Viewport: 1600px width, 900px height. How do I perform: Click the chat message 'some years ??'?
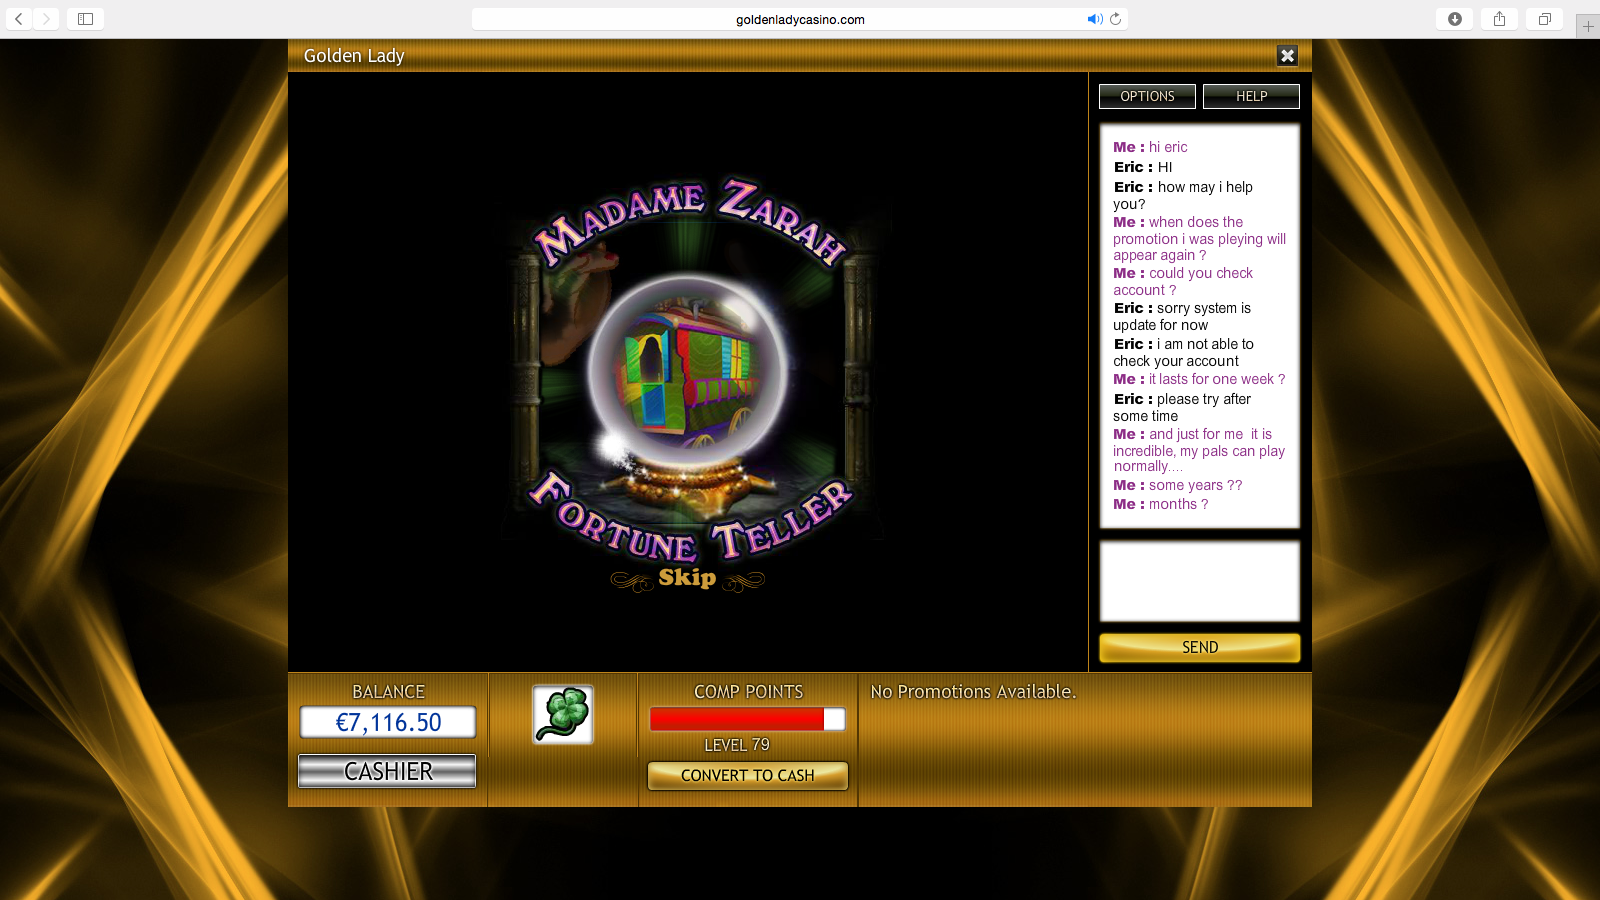[x=1178, y=485]
